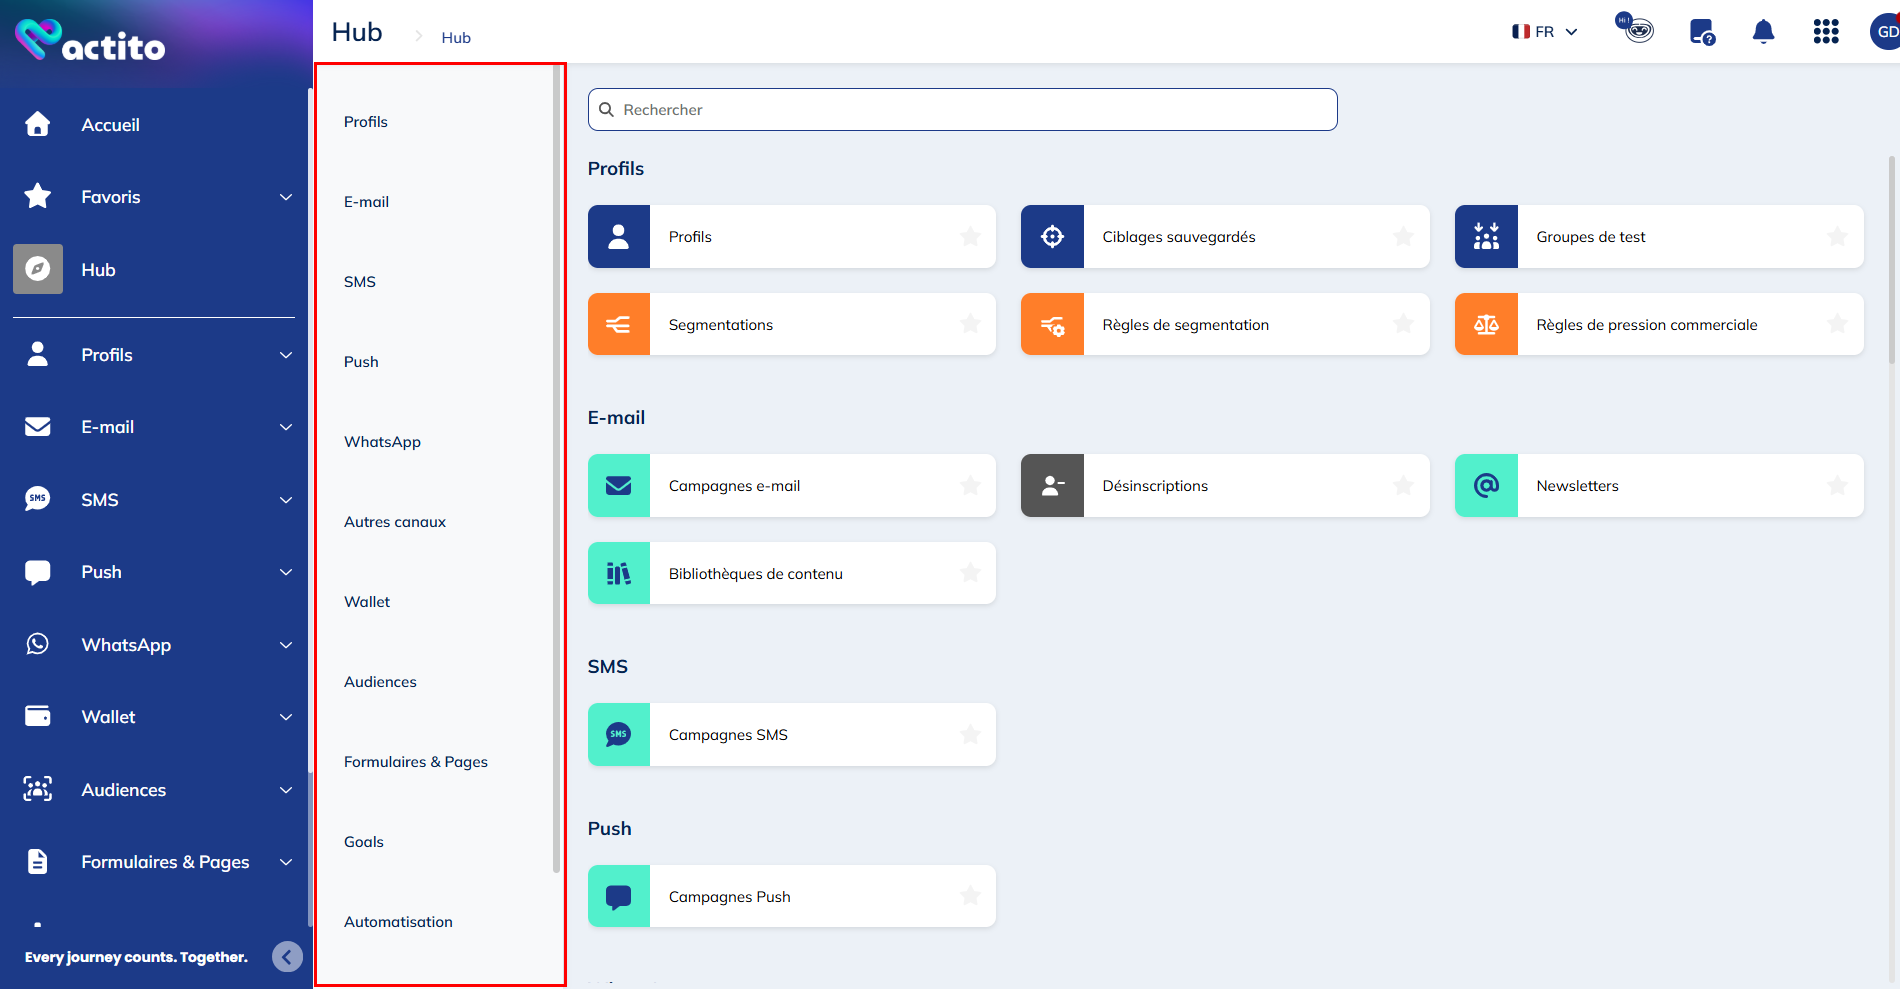Open the FR language dropdown
The width and height of the screenshot is (1900, 989).
coord(1544,31)
